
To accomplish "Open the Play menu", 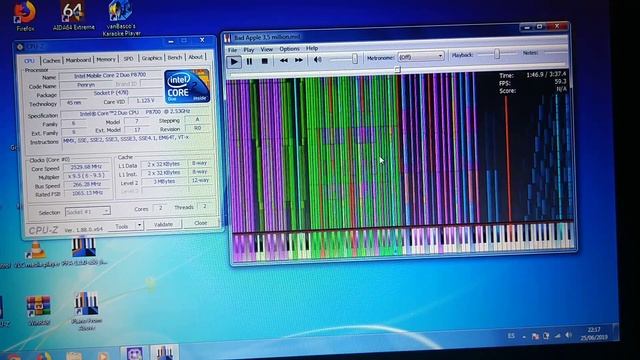I will (249, 50).
